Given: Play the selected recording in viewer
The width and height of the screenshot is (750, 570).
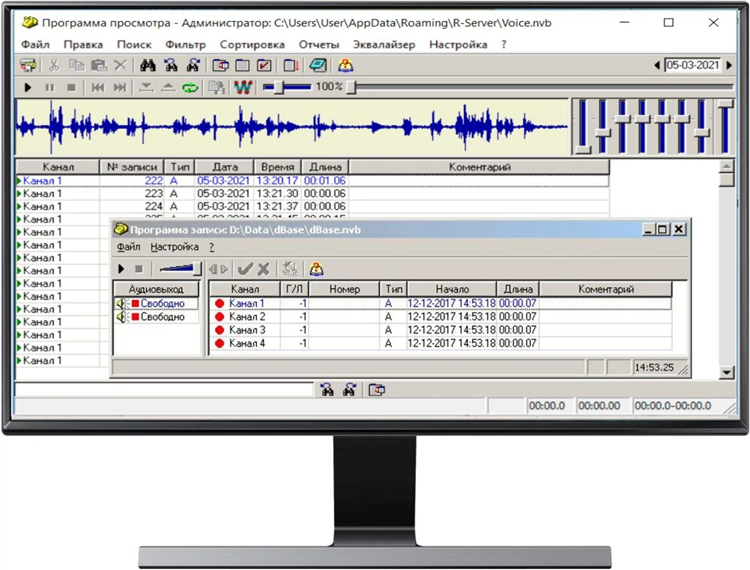Looking at the screenshot, I should tap(28, 88).
